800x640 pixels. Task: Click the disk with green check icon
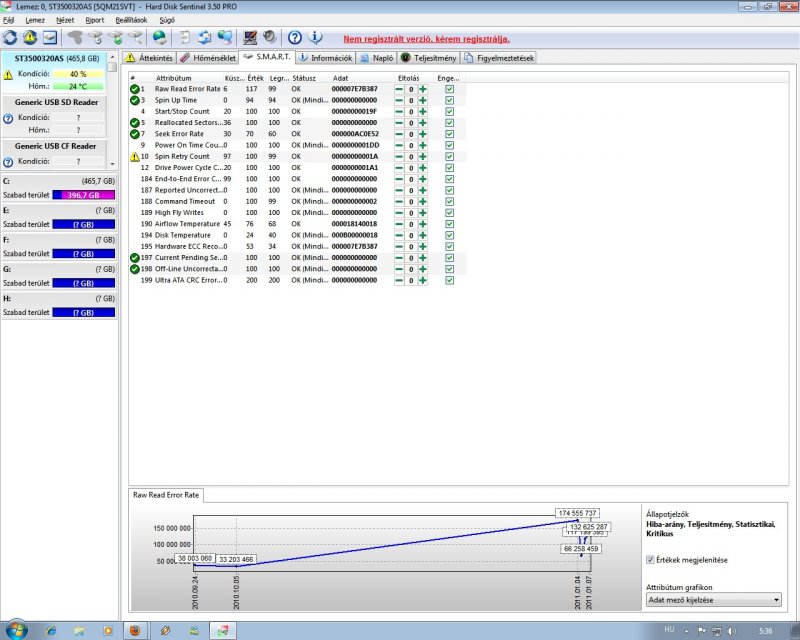(115, 37)
